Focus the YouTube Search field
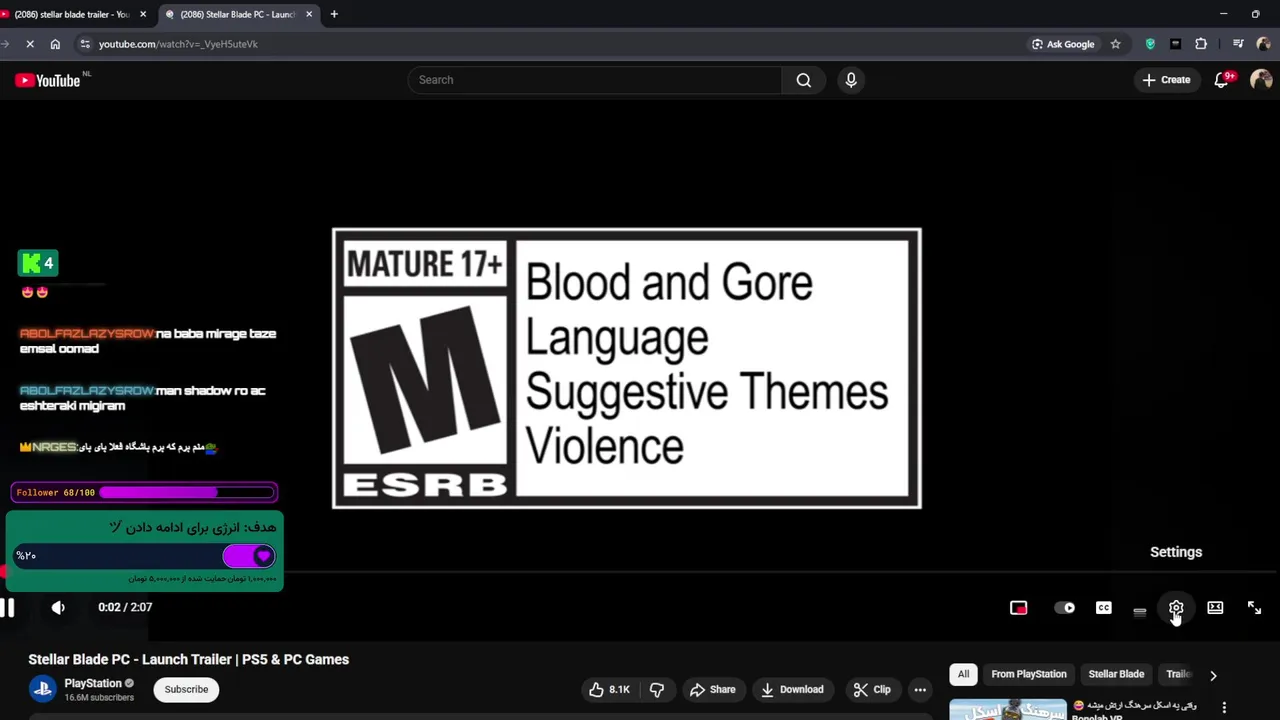Screen dimensions: 1280x720 point(595,80)
